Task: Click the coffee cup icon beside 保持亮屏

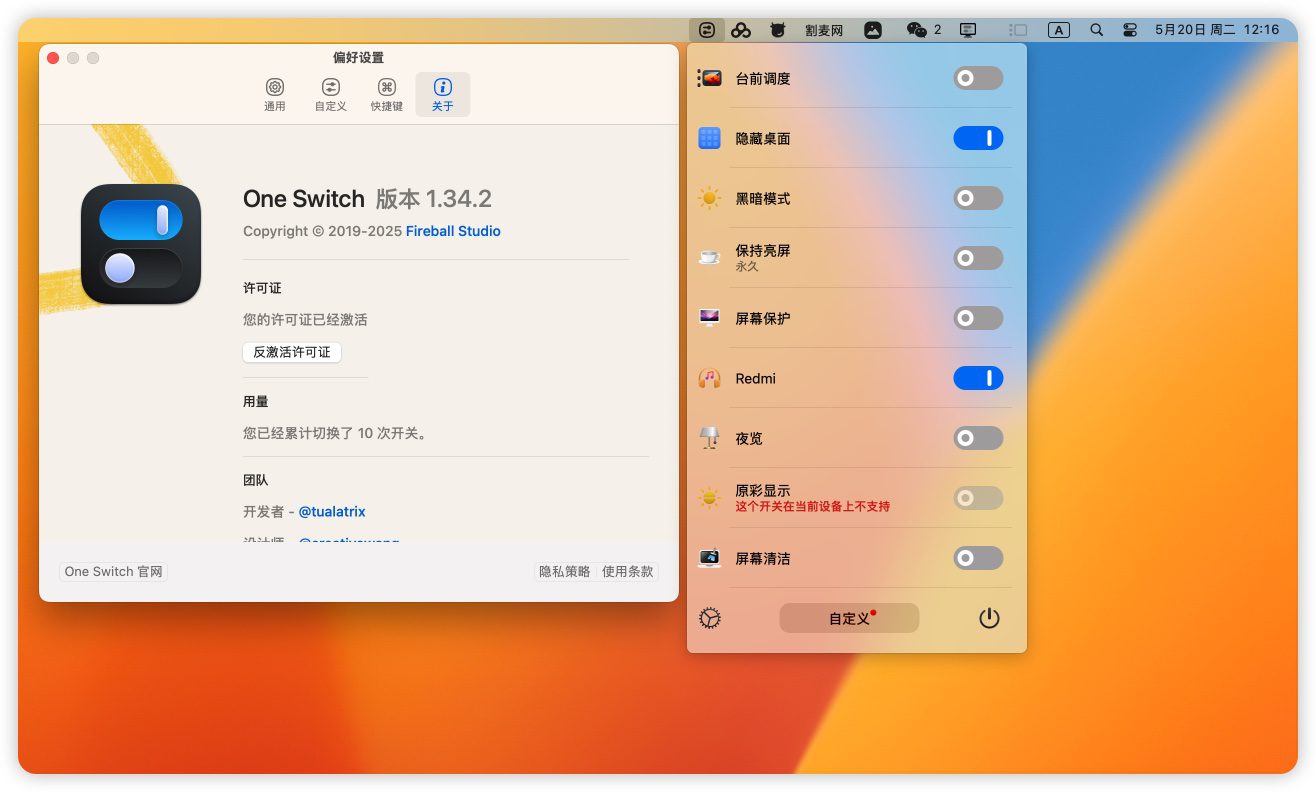Action: coord(710,258)
